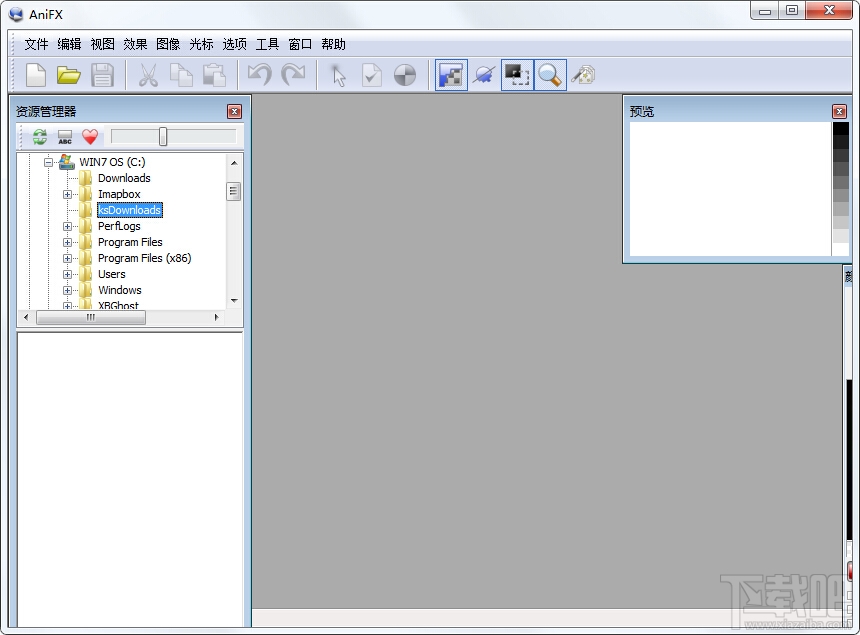Viewport: 860px width, 635px height.
Task: Copy with the two-pages toolbar icon
Action: (182, 75)
